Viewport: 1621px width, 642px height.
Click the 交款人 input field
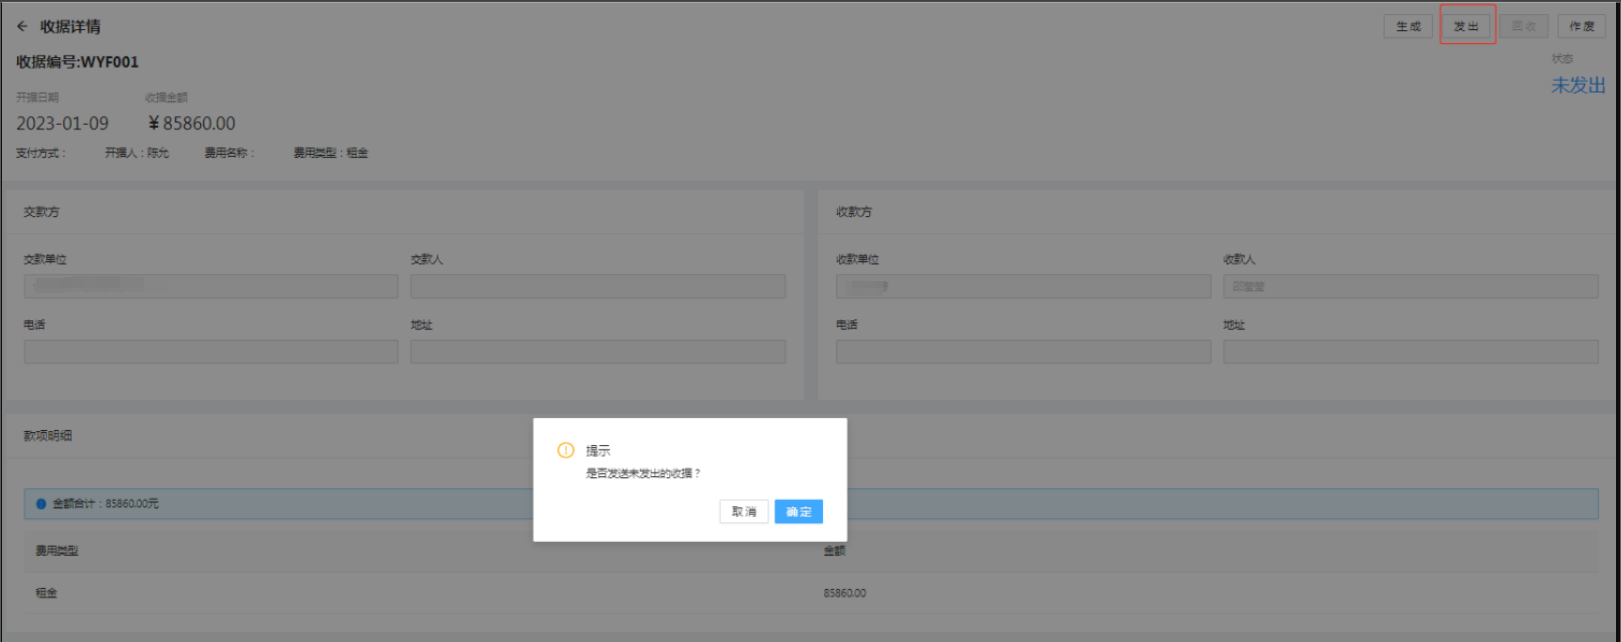pyautogui.click(x=597, y=287)
